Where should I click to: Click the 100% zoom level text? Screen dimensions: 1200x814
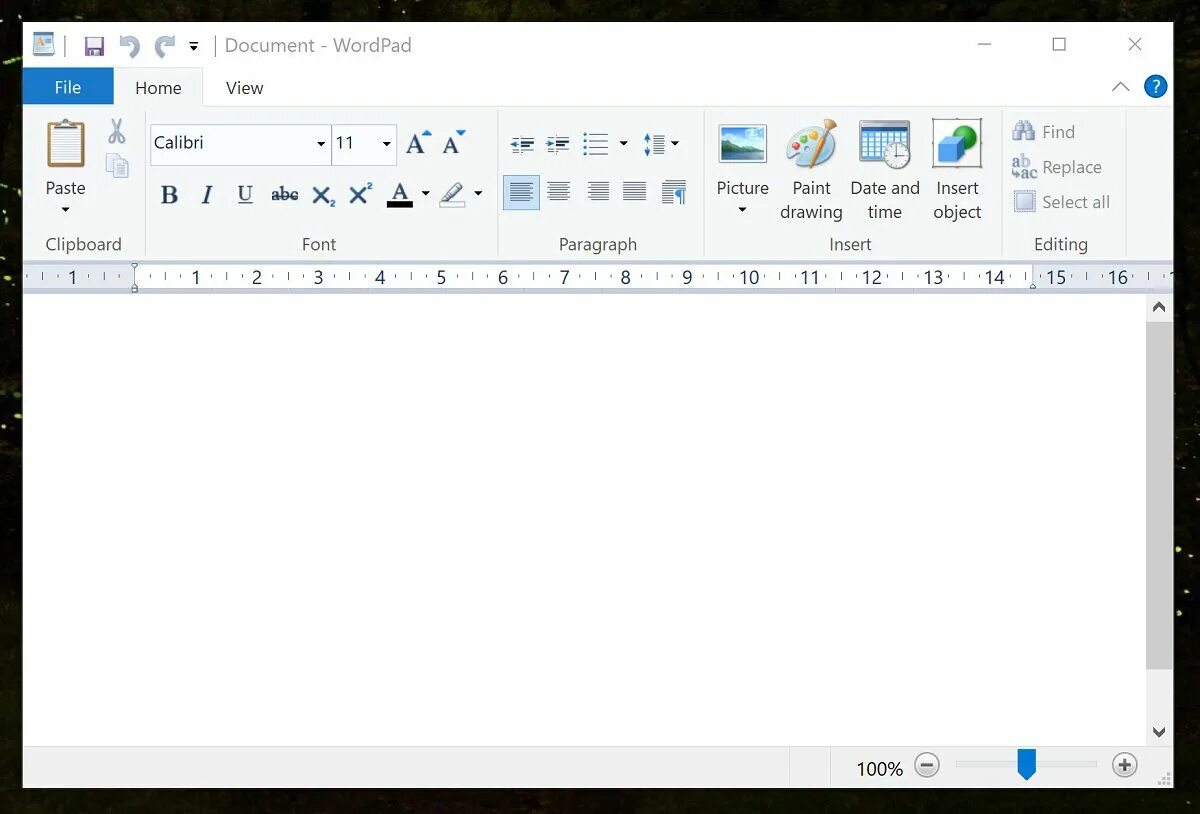879,769
